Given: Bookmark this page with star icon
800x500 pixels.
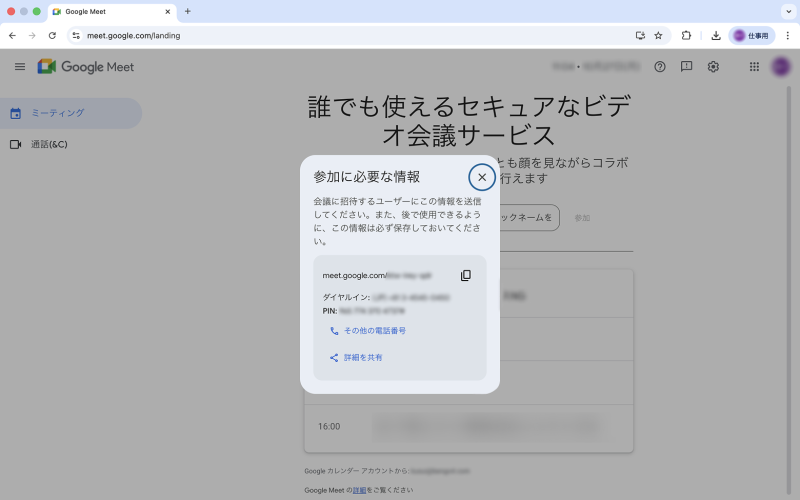Looking at the screenshot, I should coord(658,35).
